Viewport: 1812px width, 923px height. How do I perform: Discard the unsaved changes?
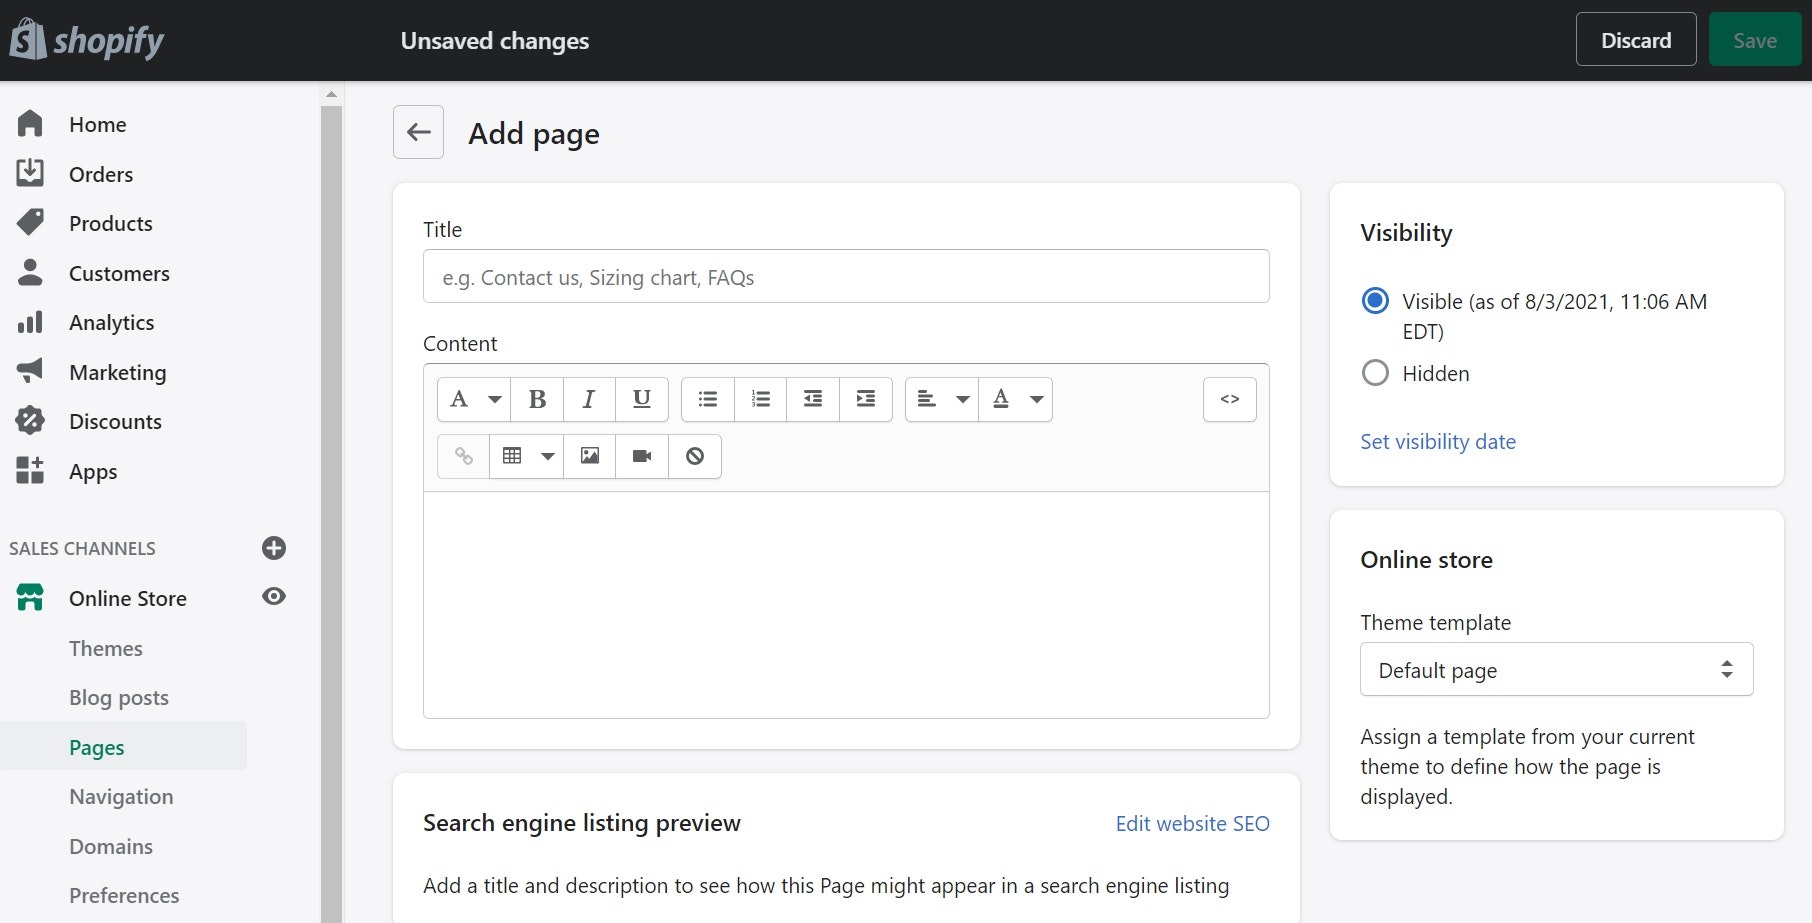pos(1635,40)
